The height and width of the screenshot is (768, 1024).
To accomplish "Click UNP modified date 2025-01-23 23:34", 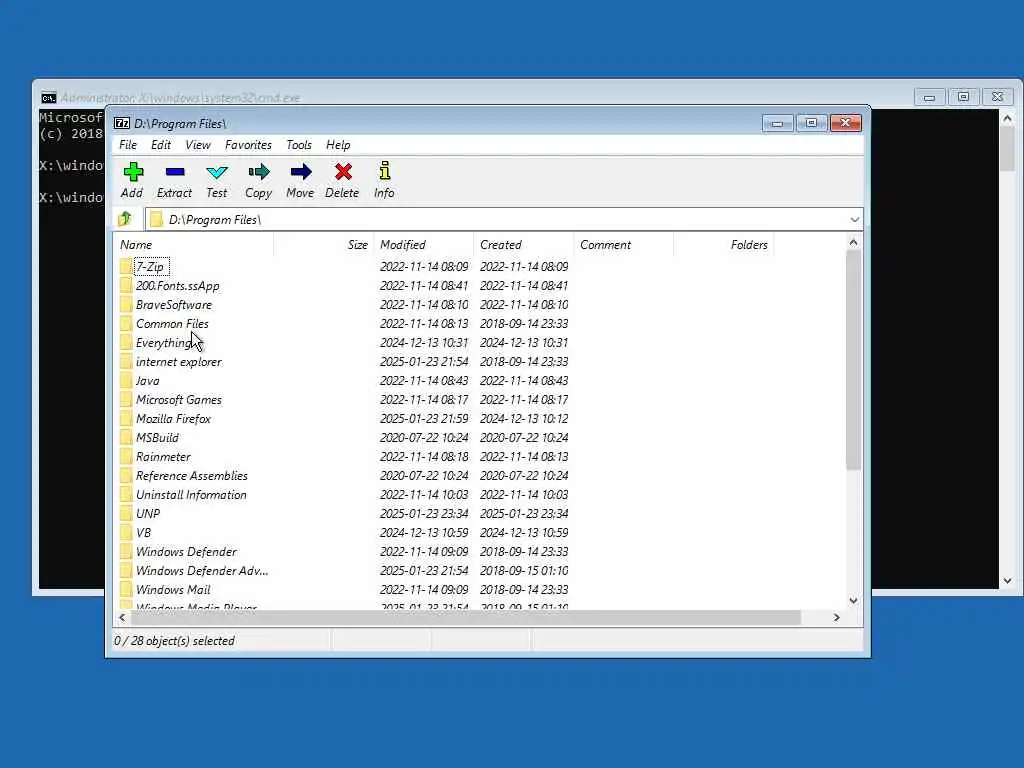I will tap(424, 513).
